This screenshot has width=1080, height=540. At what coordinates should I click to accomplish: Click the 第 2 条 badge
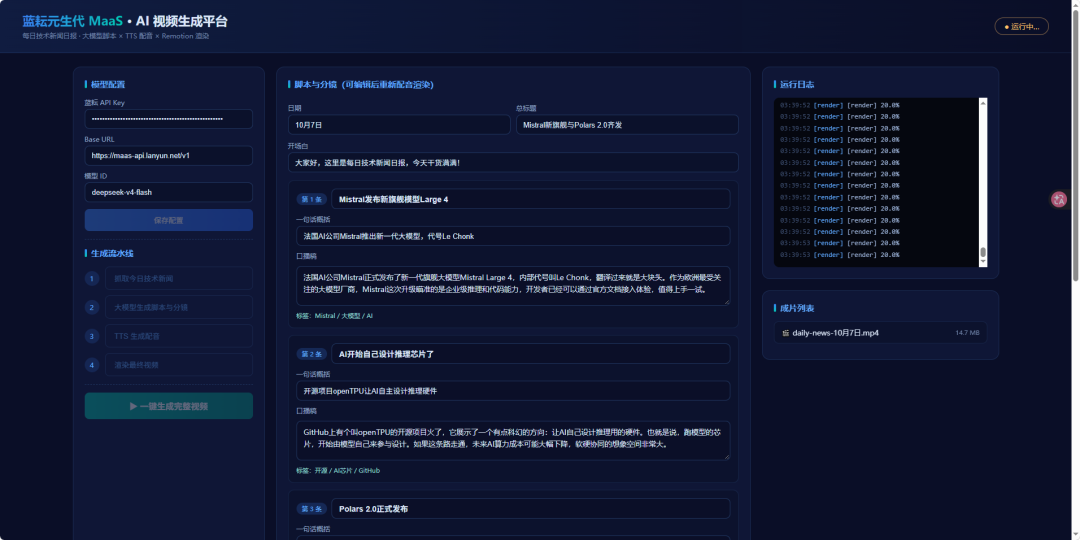point(311,354)
